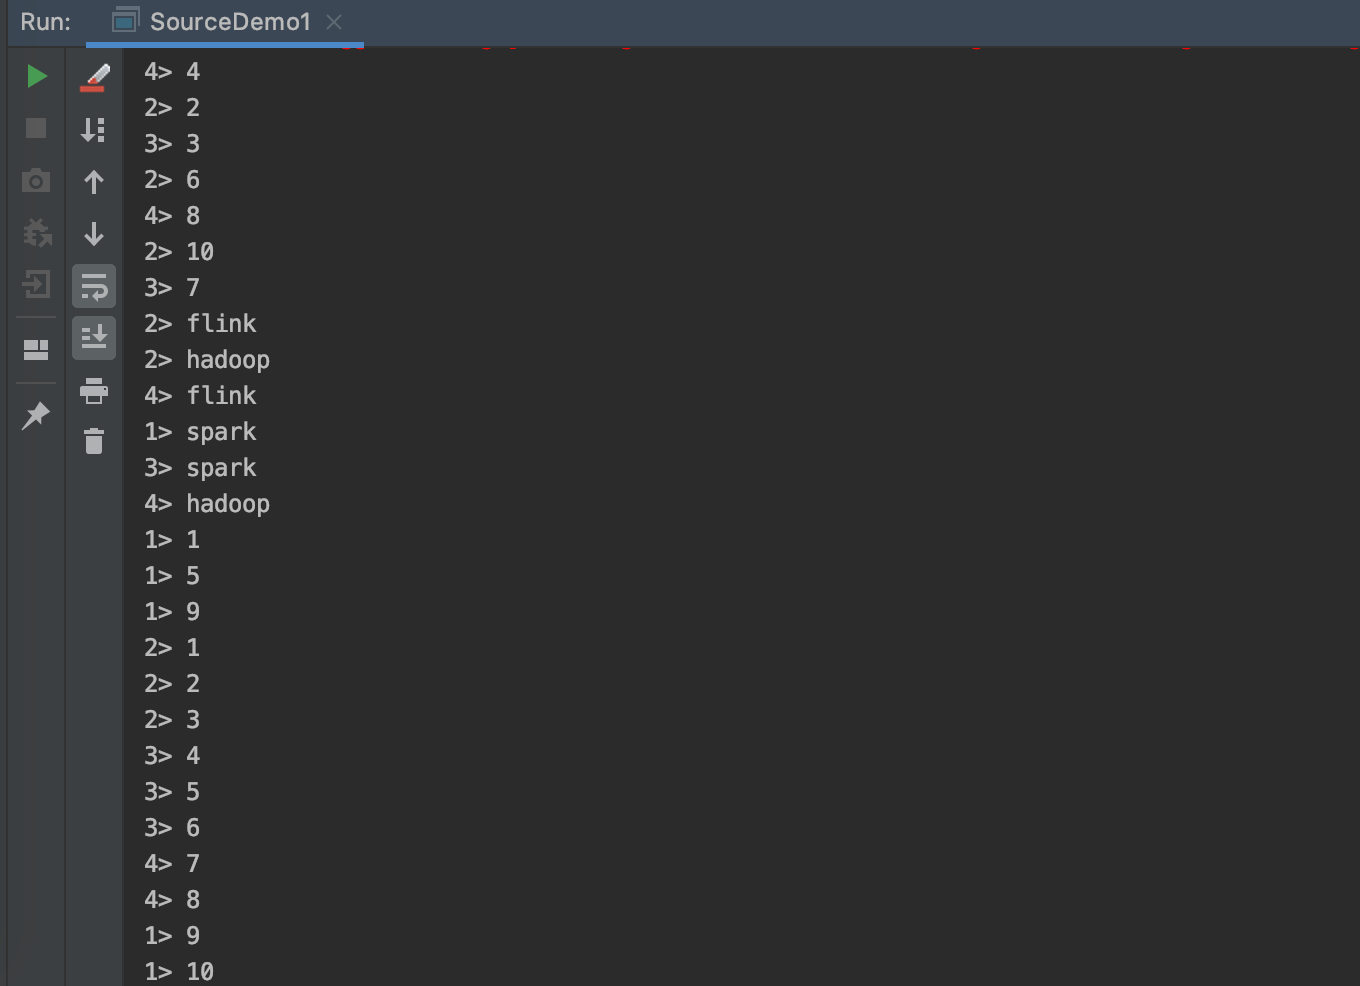Screen dimensions: 1360x986
Task: Click the output line '3> 4'
Action: [172, 755]
